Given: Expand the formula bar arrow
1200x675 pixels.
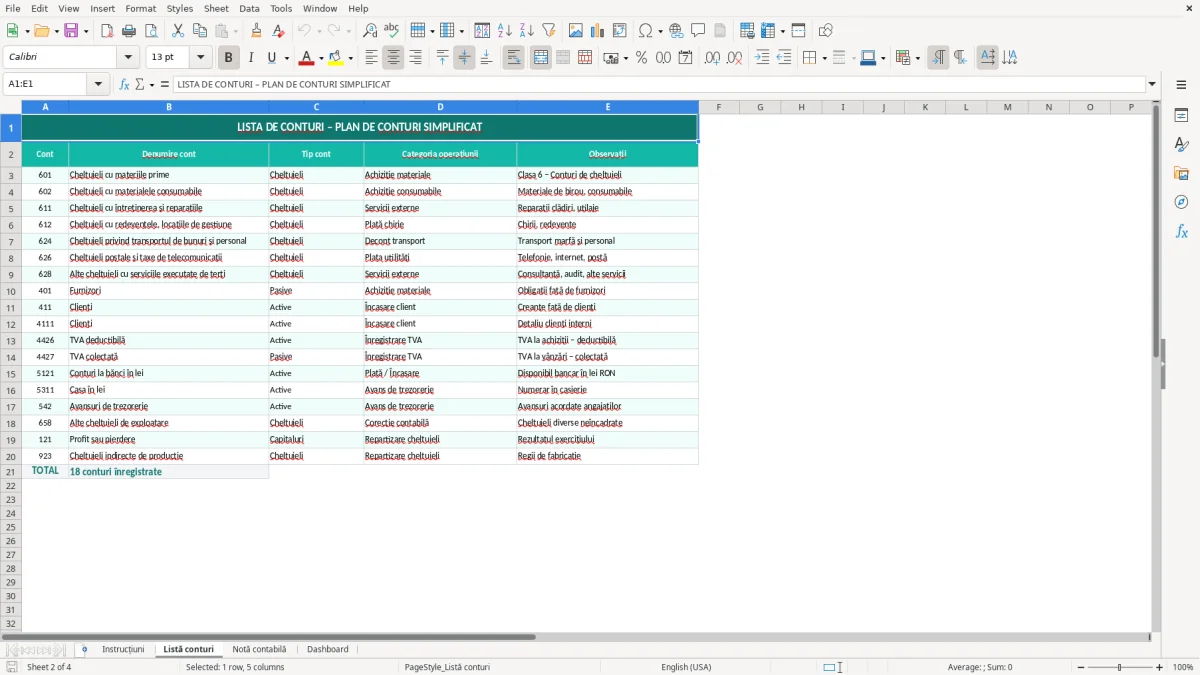Looking at the screenshot, I should tap(1152, 84).
